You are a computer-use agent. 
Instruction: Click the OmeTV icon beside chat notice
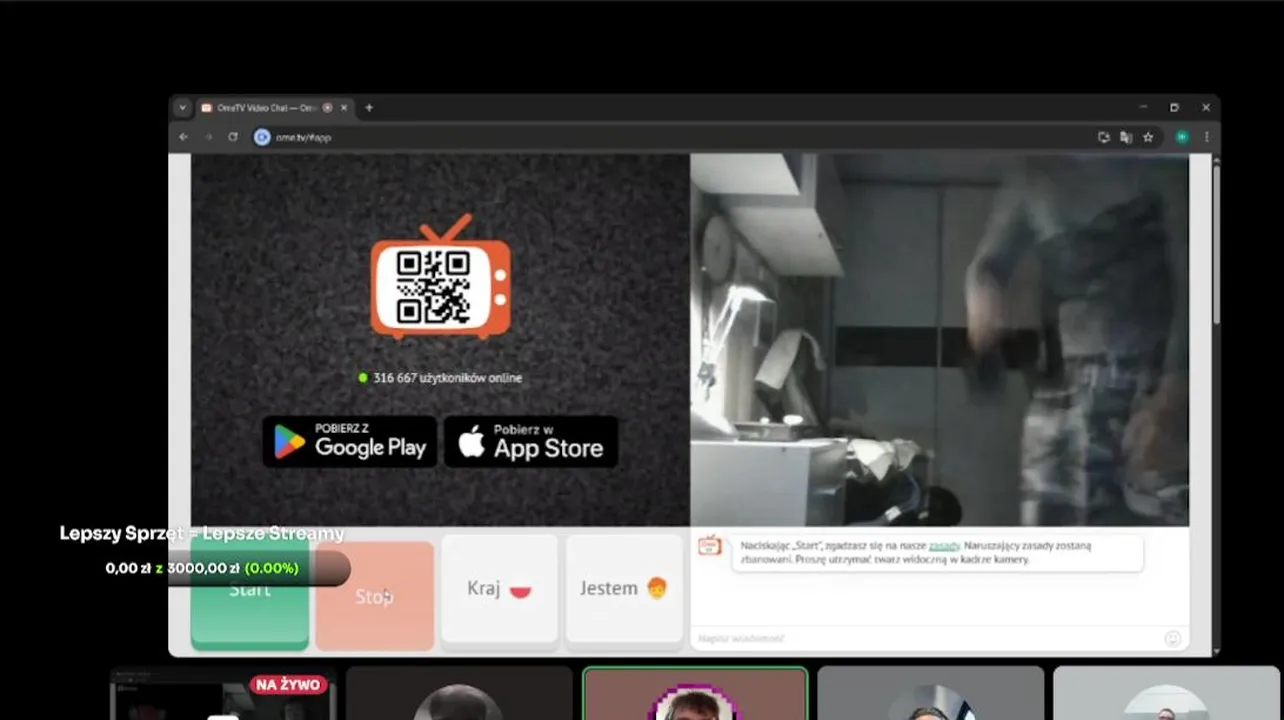(709, 545)
